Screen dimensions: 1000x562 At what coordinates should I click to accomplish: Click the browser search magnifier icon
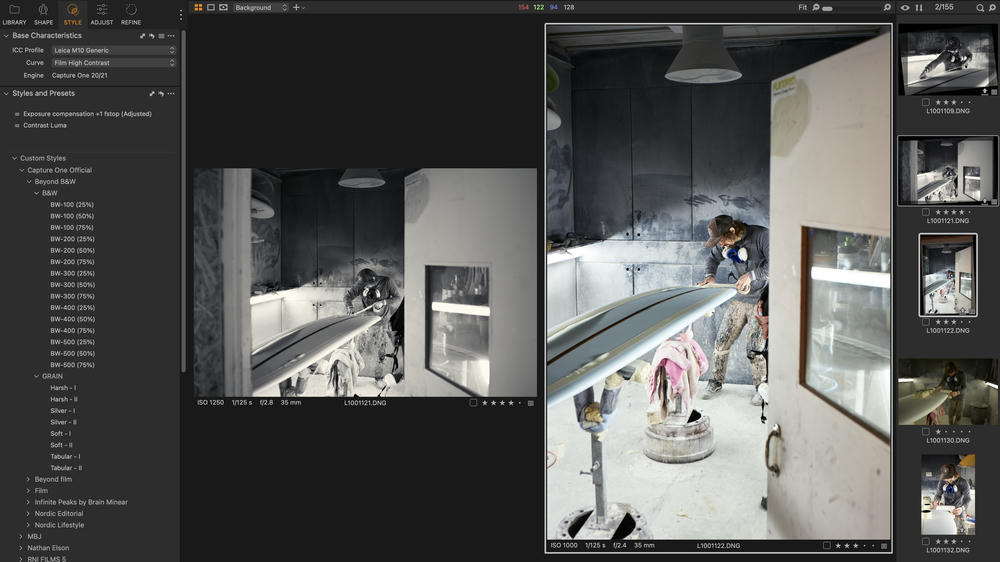[980, 7]
